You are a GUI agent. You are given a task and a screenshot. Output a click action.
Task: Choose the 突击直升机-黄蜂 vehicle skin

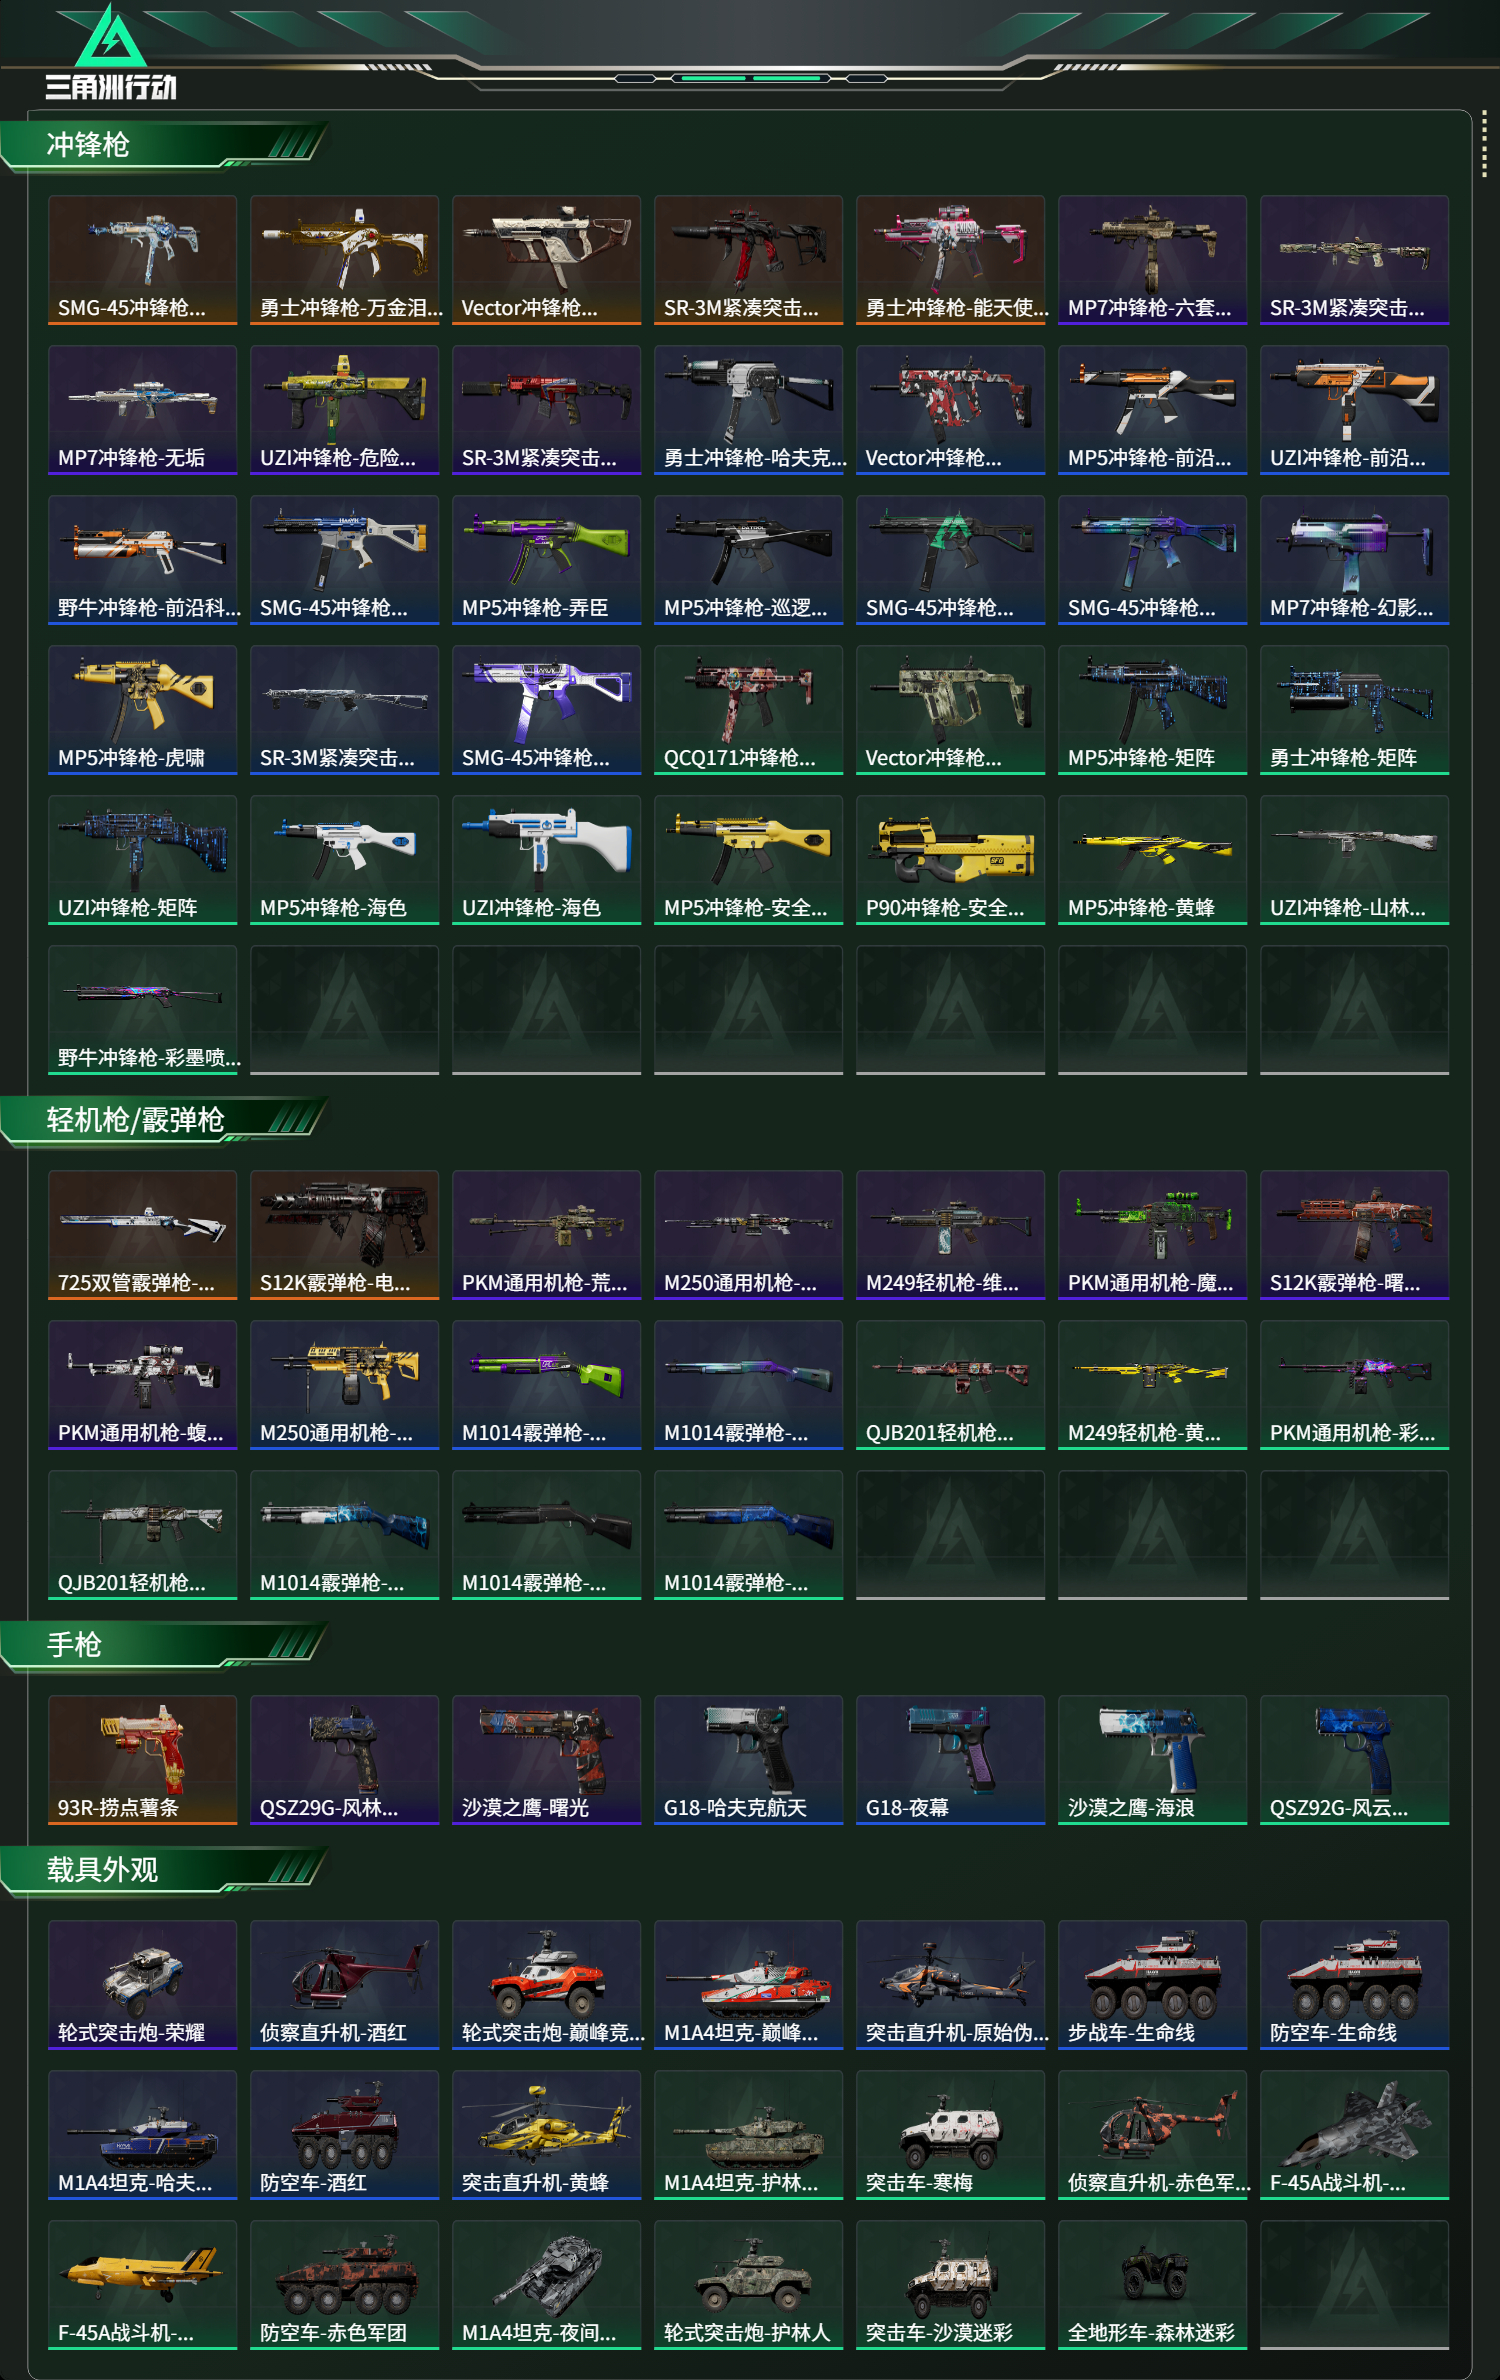546,2135
